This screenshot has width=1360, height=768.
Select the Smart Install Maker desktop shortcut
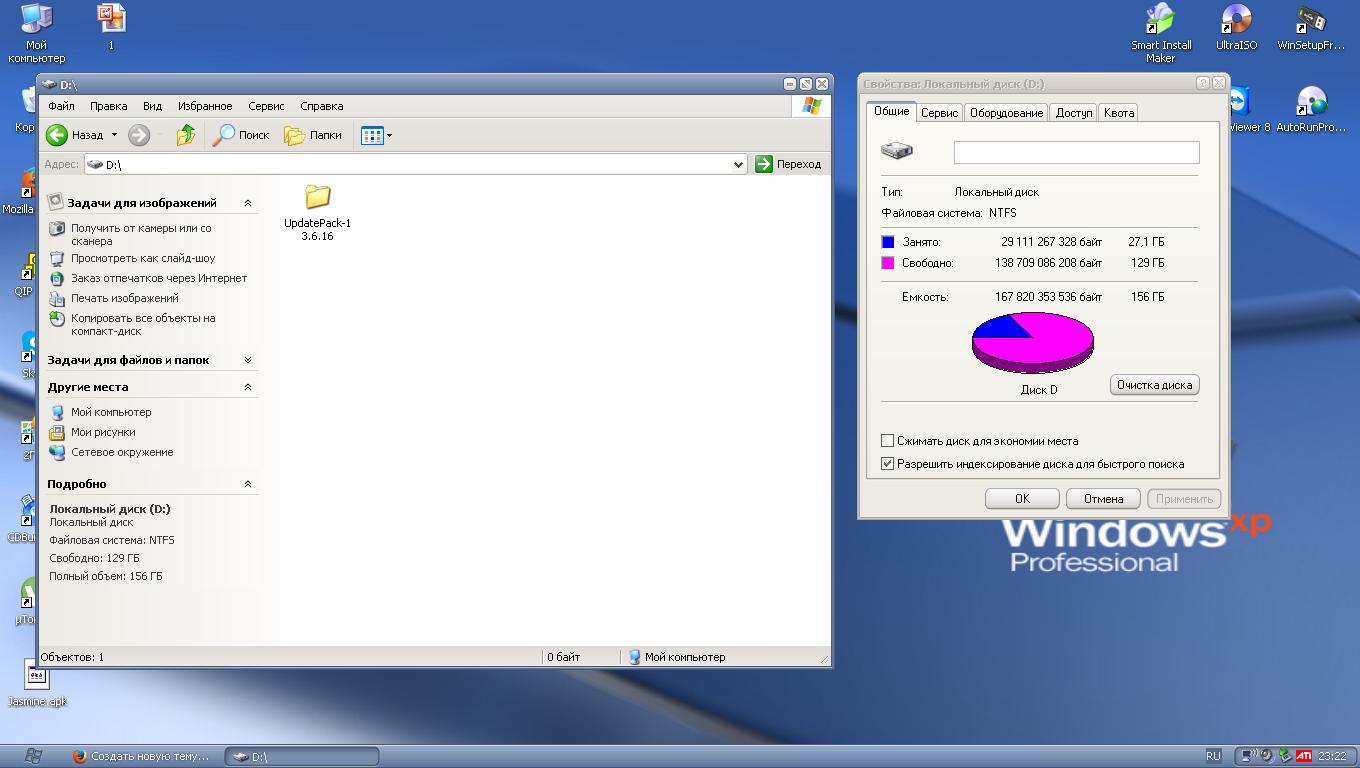1160,34
